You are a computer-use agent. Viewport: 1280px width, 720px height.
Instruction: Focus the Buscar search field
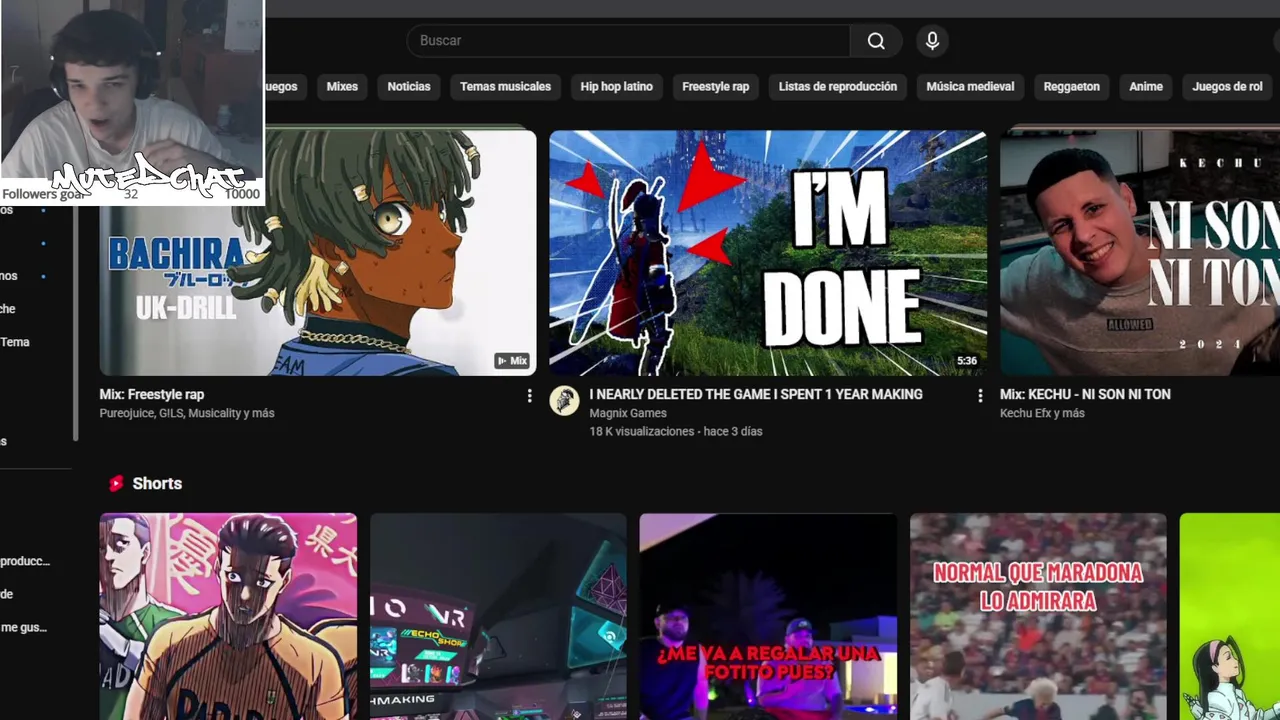629,41
